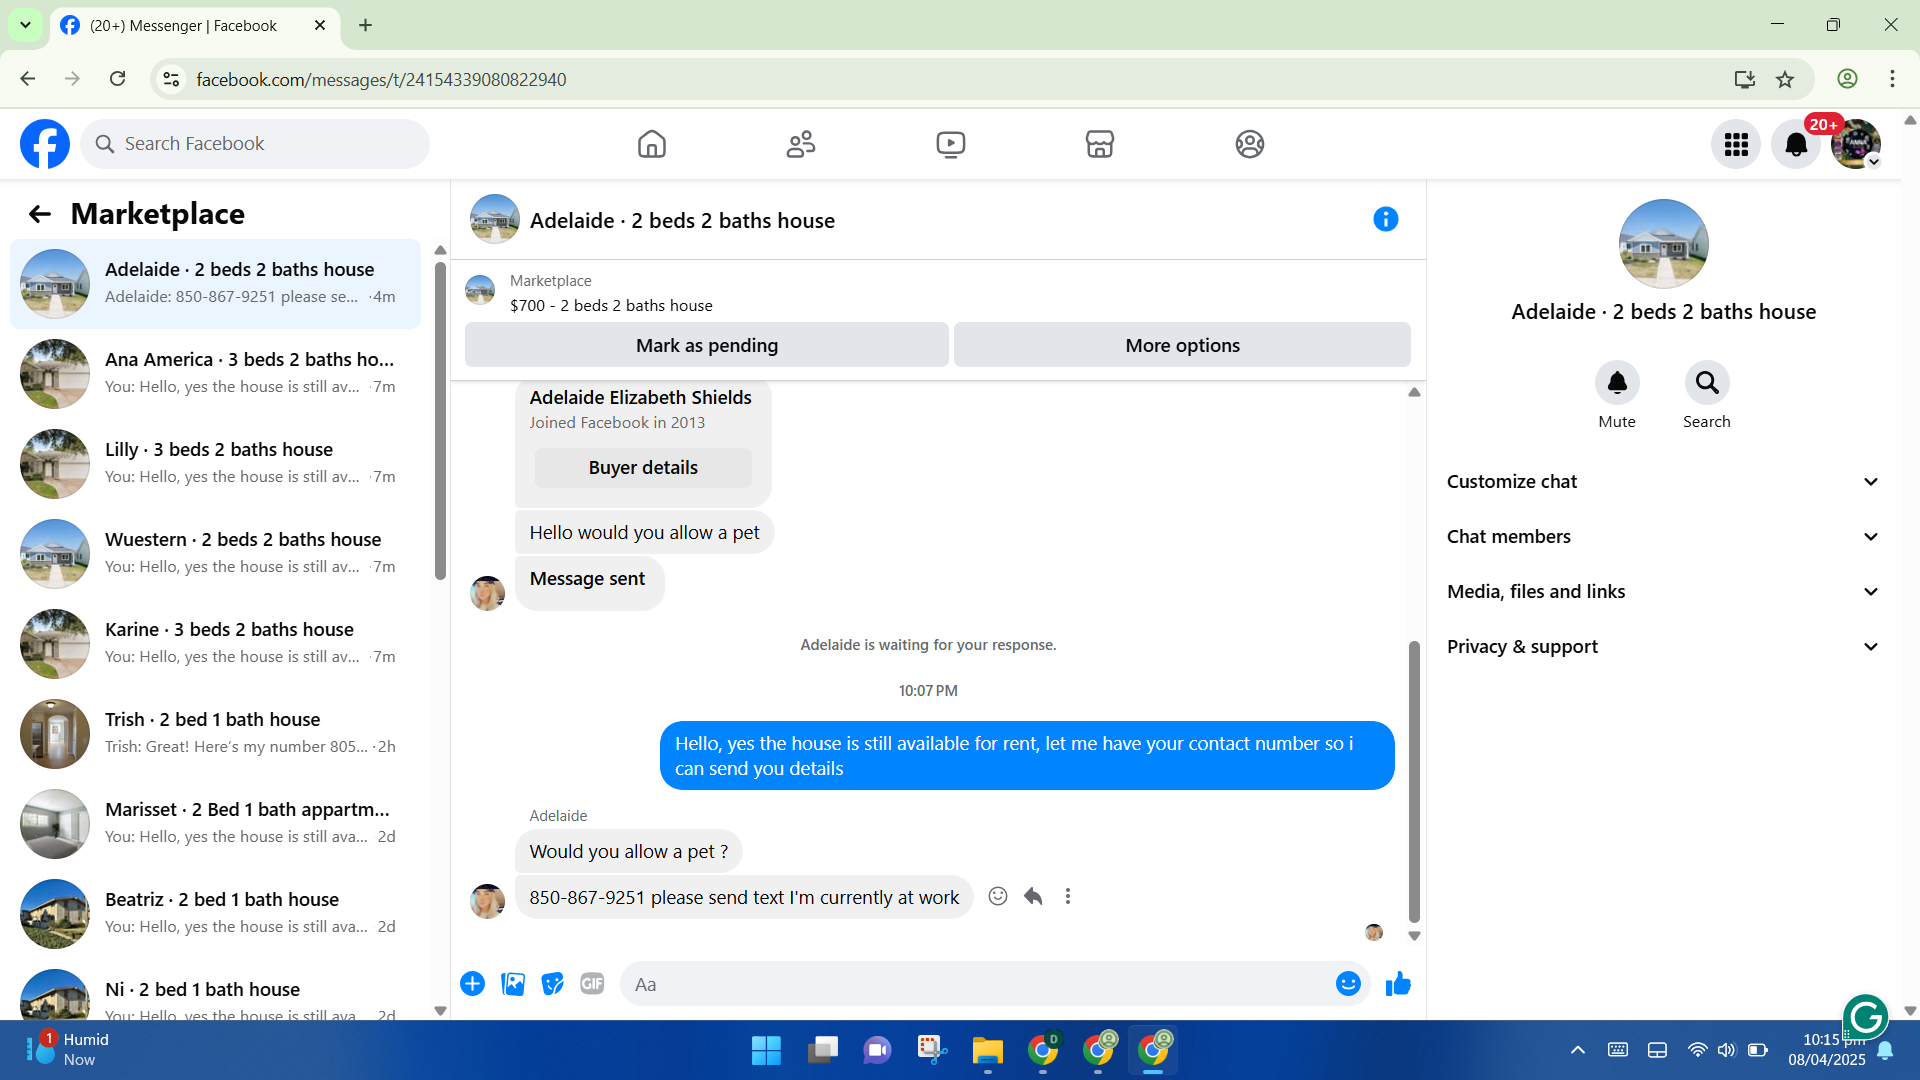Open the emoji picker in message box
Viewport: 1920px width, 1080px height.
pos(1348,984)
